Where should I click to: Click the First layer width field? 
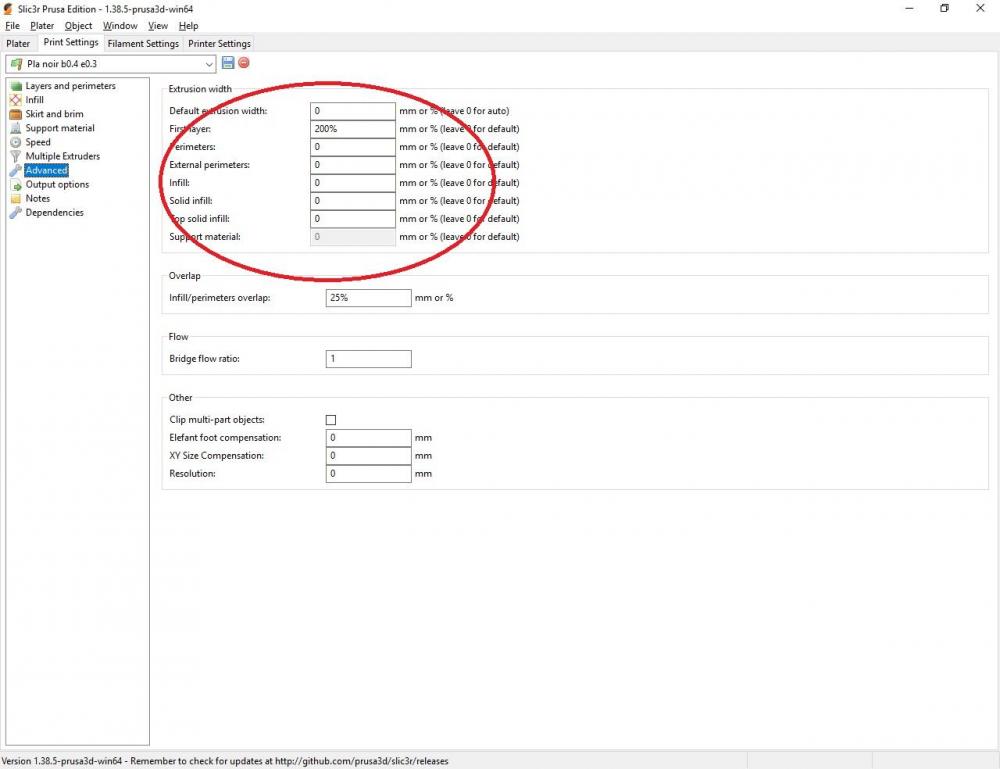(353, 129)
